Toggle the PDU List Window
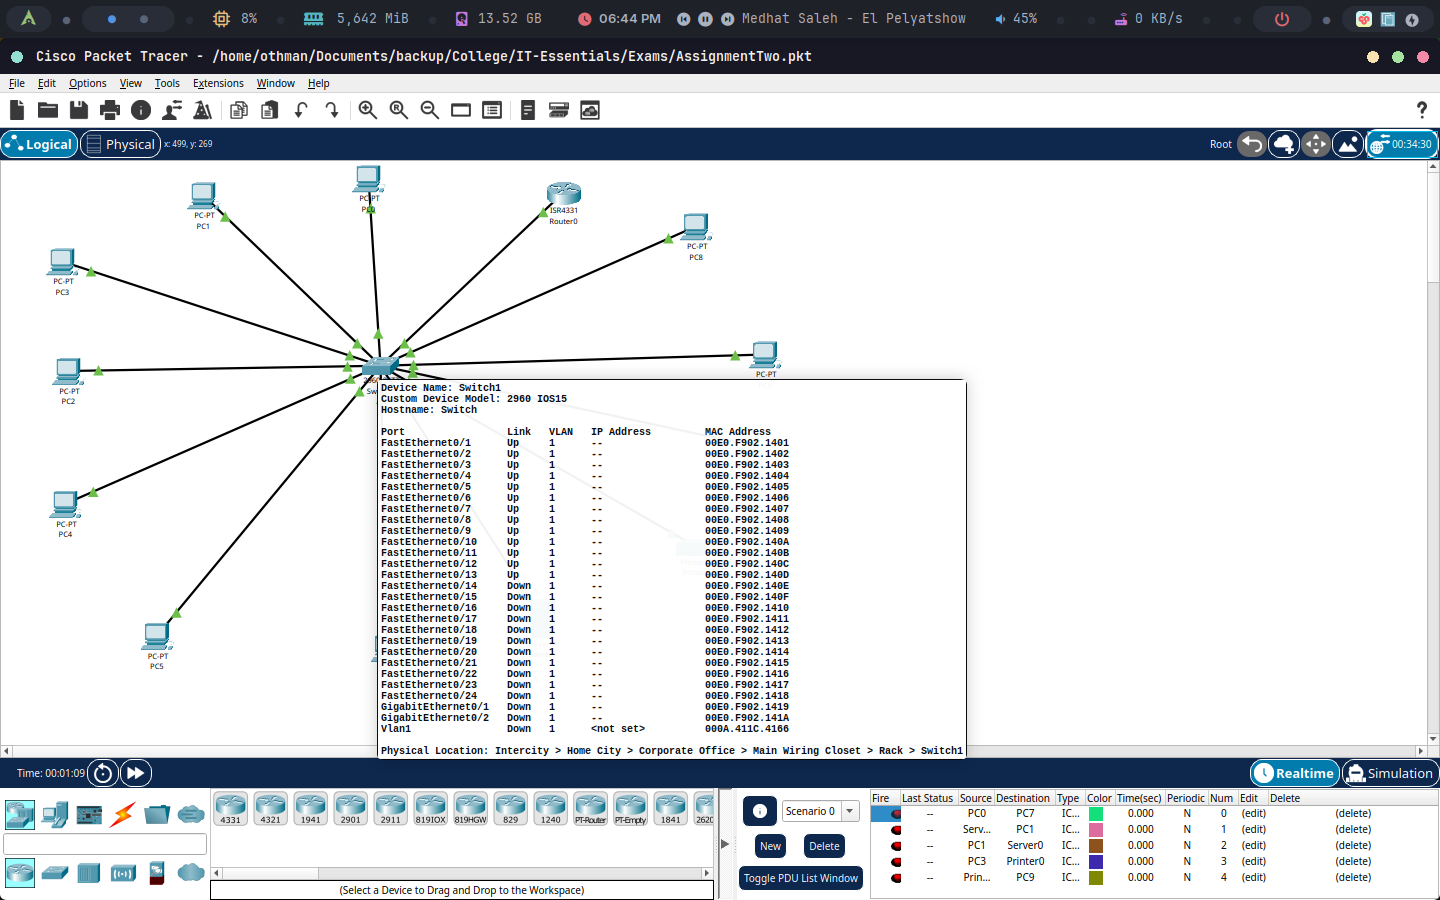The width and height of the screenshot is (1440, 900). pyautogui.click(x=800, y=878)
